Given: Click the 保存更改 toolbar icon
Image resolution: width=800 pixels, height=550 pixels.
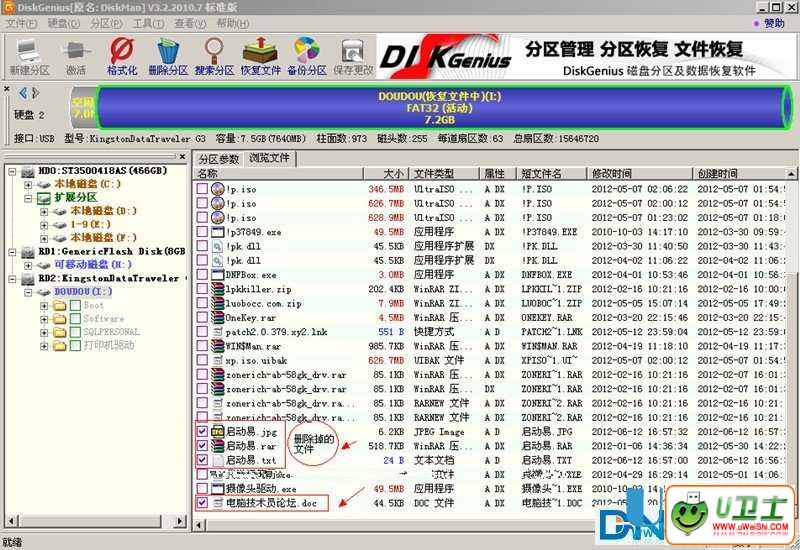Looking at the screenshot, I should point(353,57).
